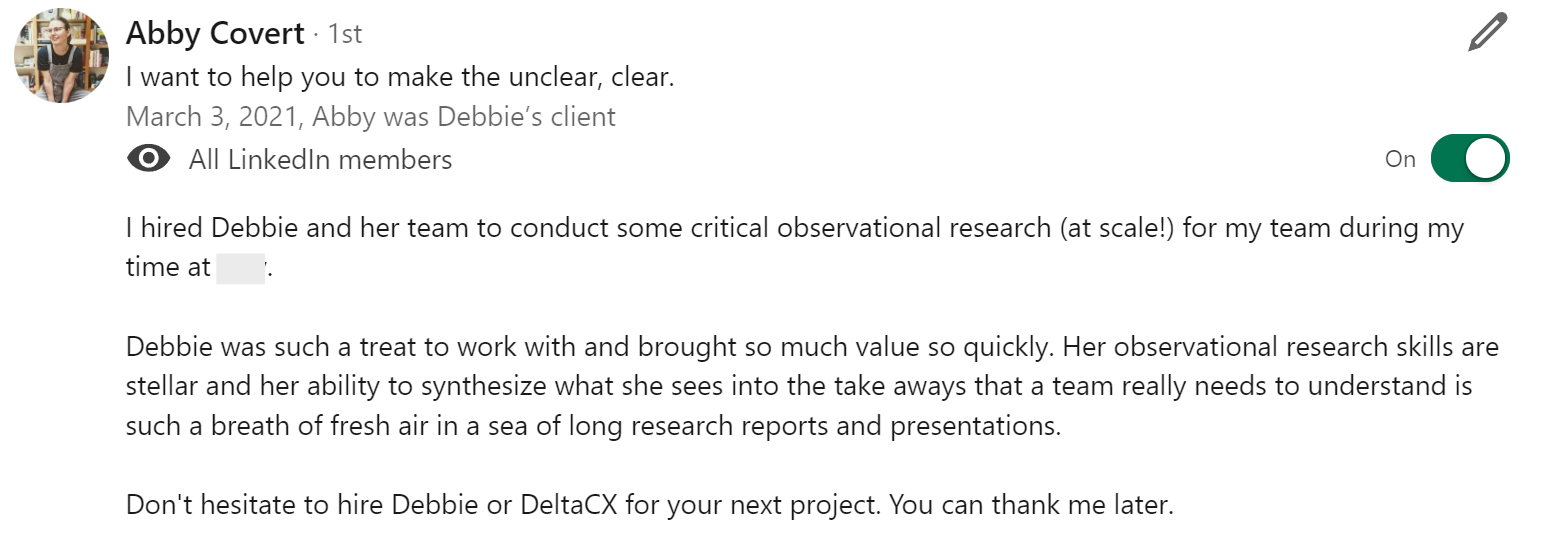Toggle off the recommendation visibility switch
The width and height of the screenshot is (1546, 534).
click(x=1469, y=159)
